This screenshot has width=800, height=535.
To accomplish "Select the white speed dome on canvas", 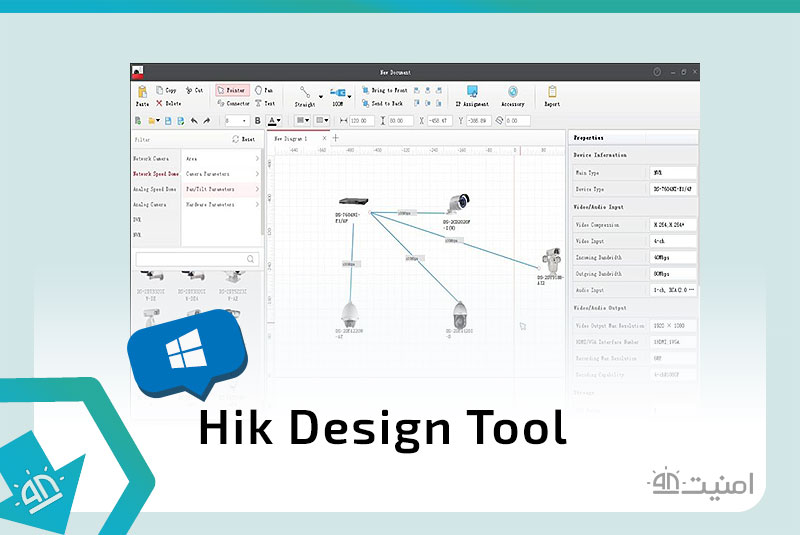I will 349,315.
